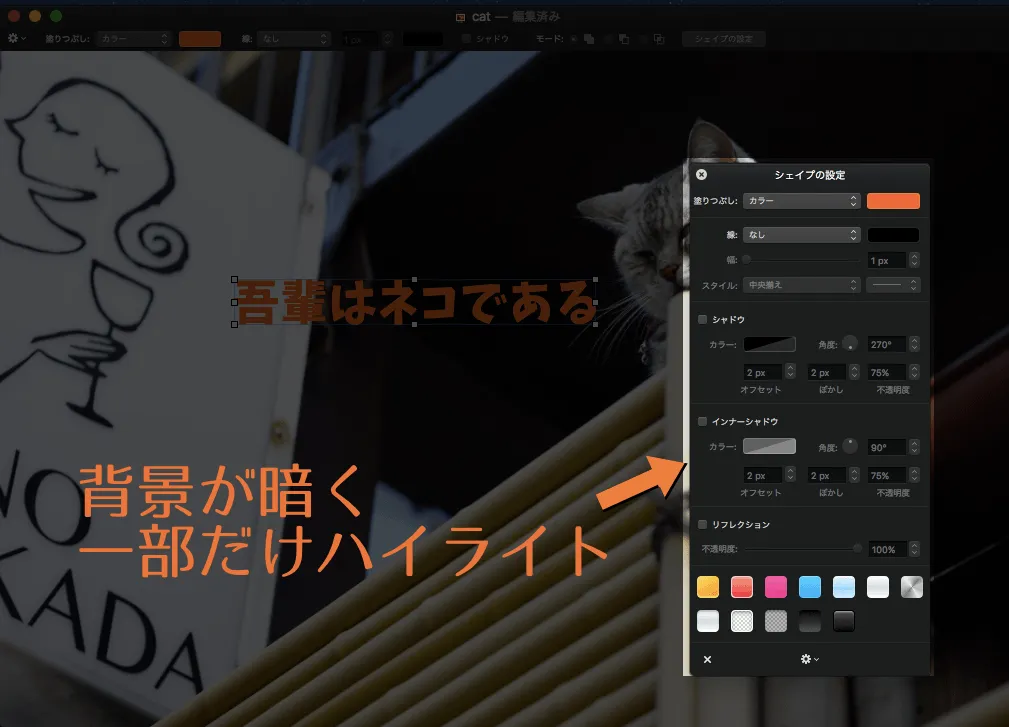Open the black stroke color well in the panel

coord(893,235)
